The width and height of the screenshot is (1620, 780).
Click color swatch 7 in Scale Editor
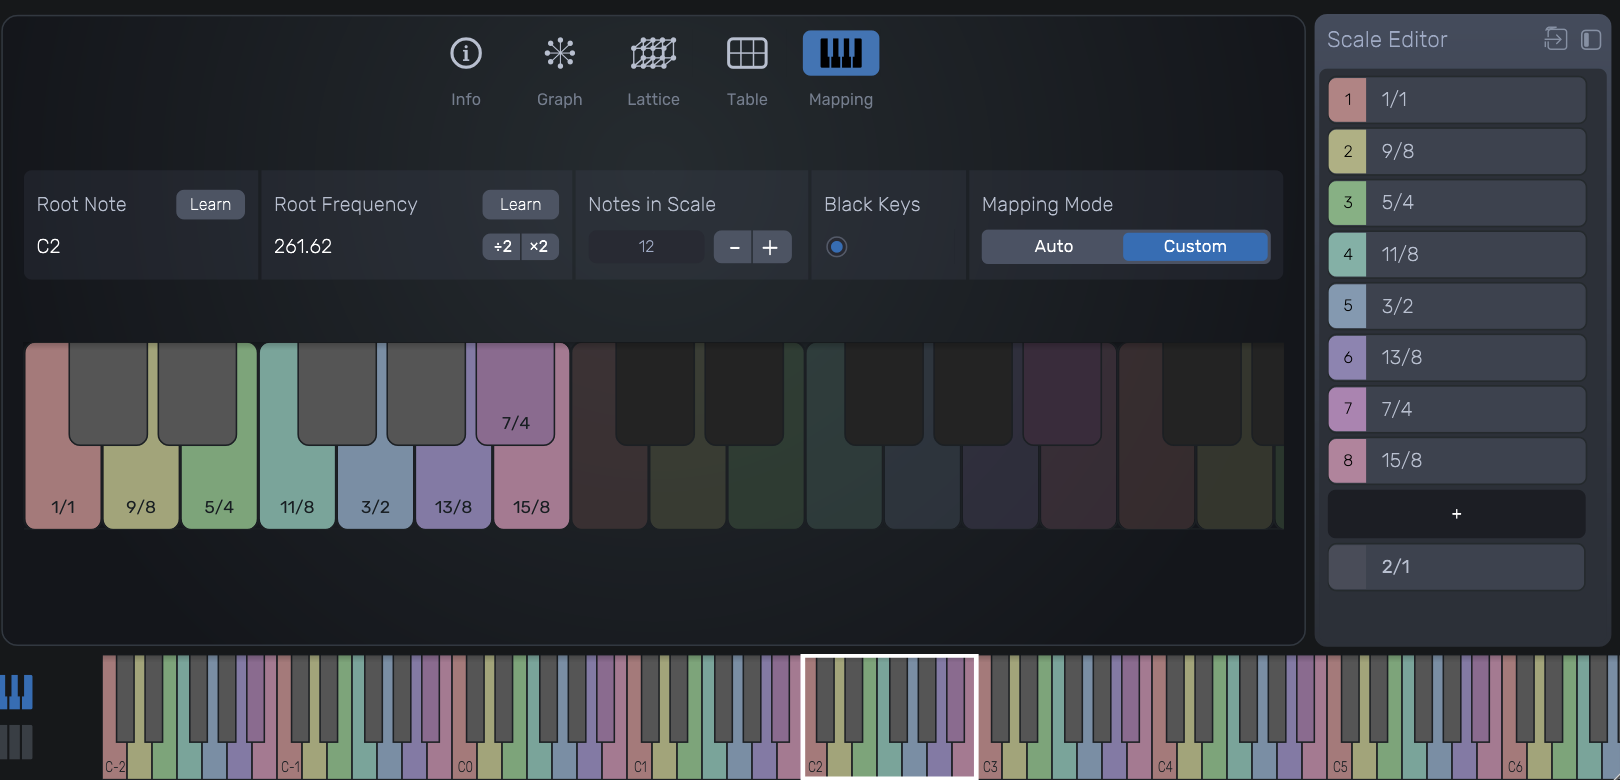point(1348,409)
